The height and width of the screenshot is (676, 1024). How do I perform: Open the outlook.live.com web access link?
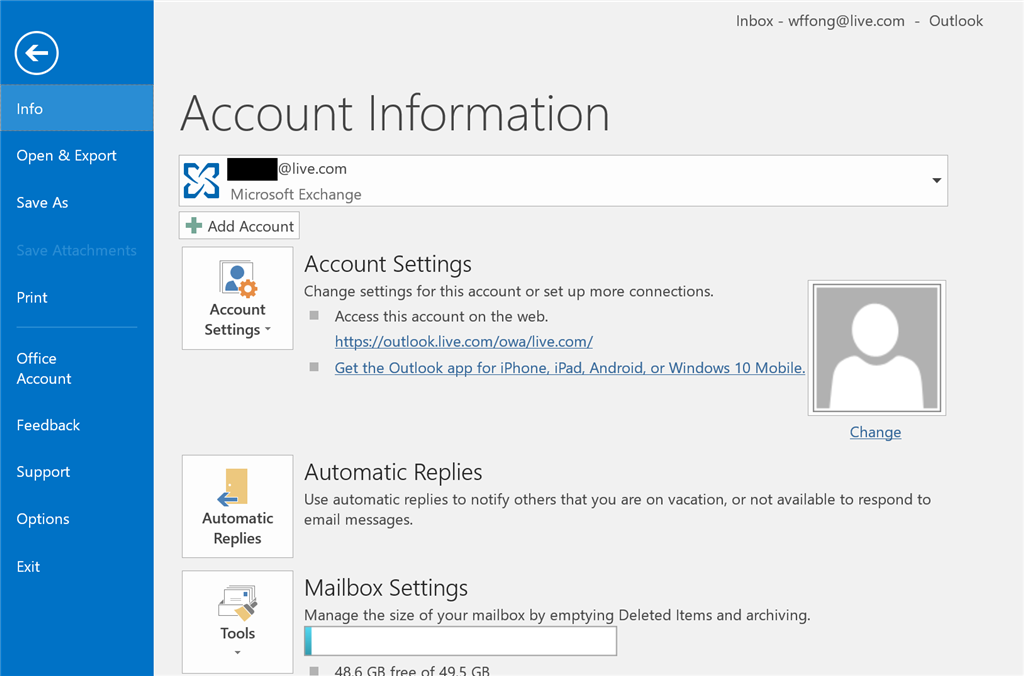[x=464, y=342]
